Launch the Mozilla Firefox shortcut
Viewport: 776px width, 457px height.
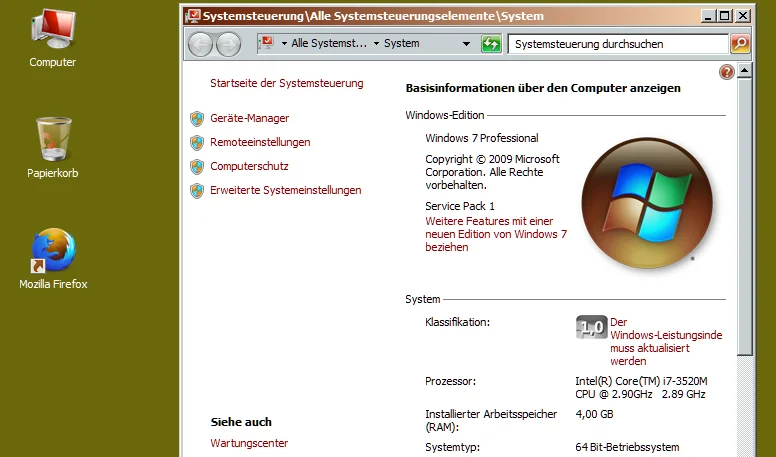[x=53, y=258]
